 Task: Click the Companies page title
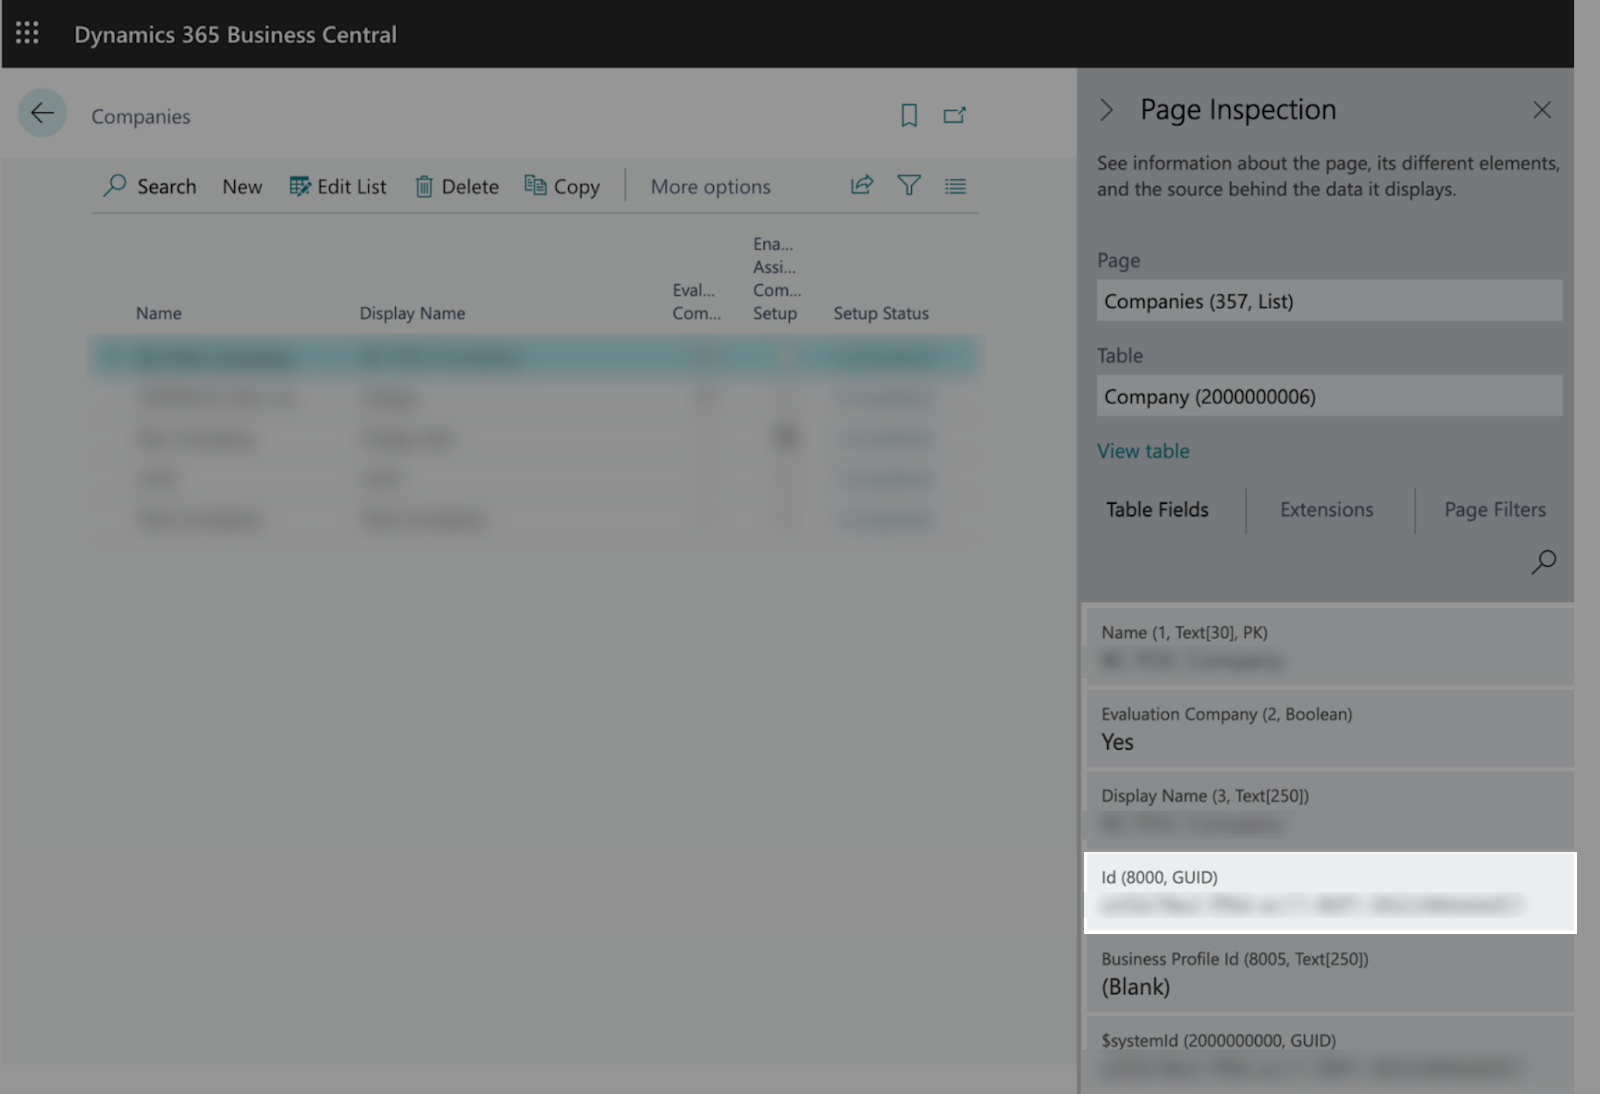click(141, 116)
